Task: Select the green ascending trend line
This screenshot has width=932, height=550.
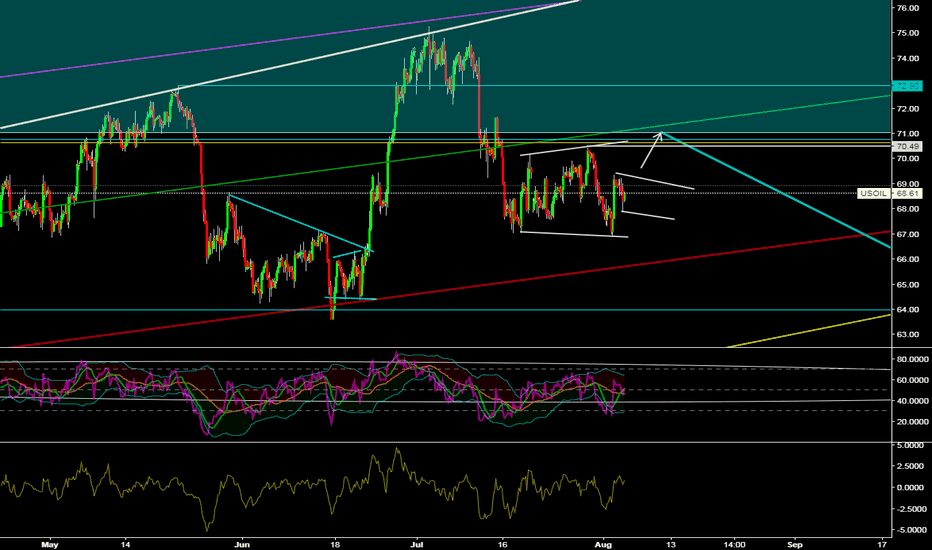Action: pyautogui.click(x=446, y=154)
